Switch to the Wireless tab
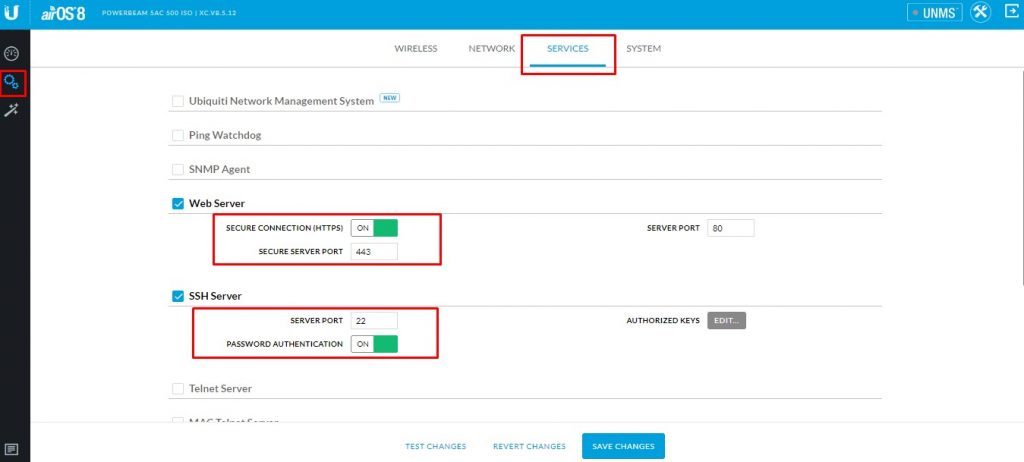This screenshot has height=462, width=1024. pos(415,49)
